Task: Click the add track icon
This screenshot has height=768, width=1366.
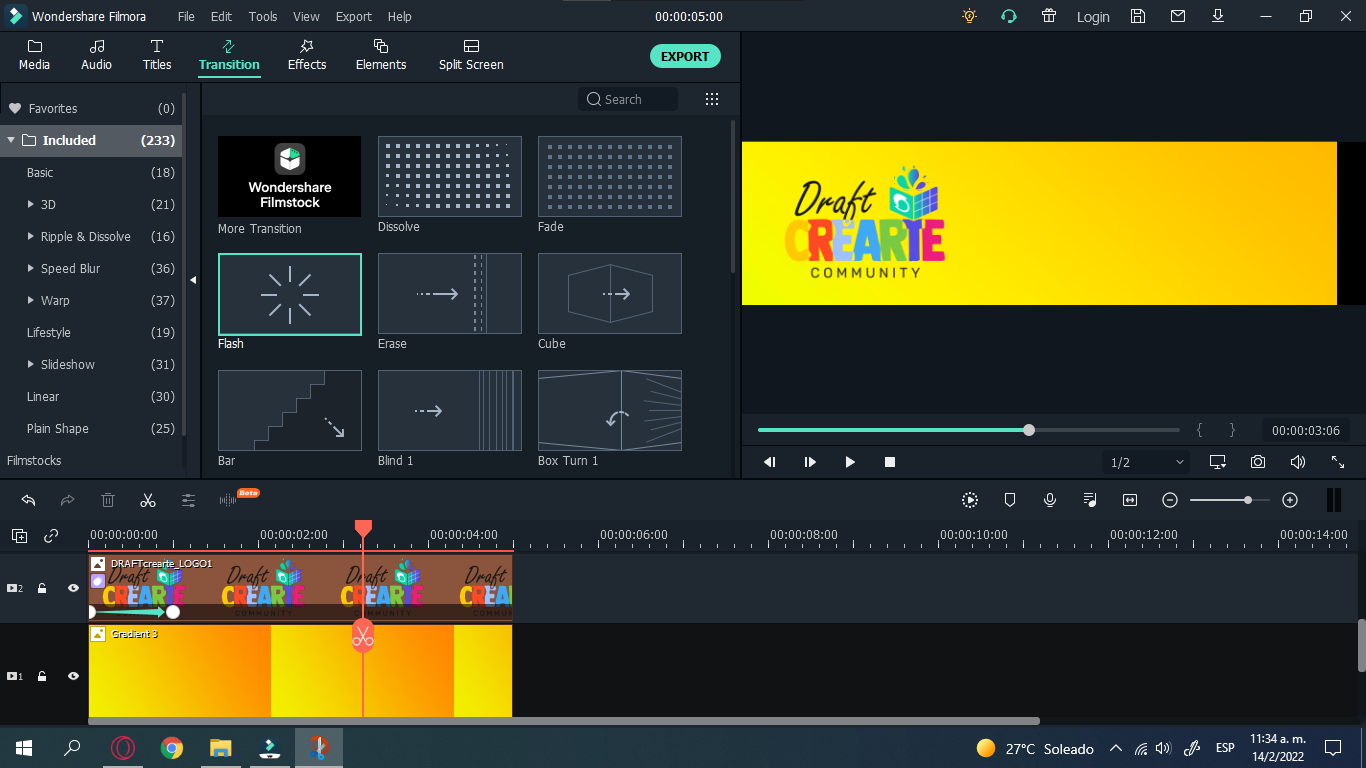Action: click(x=20, y=536)
